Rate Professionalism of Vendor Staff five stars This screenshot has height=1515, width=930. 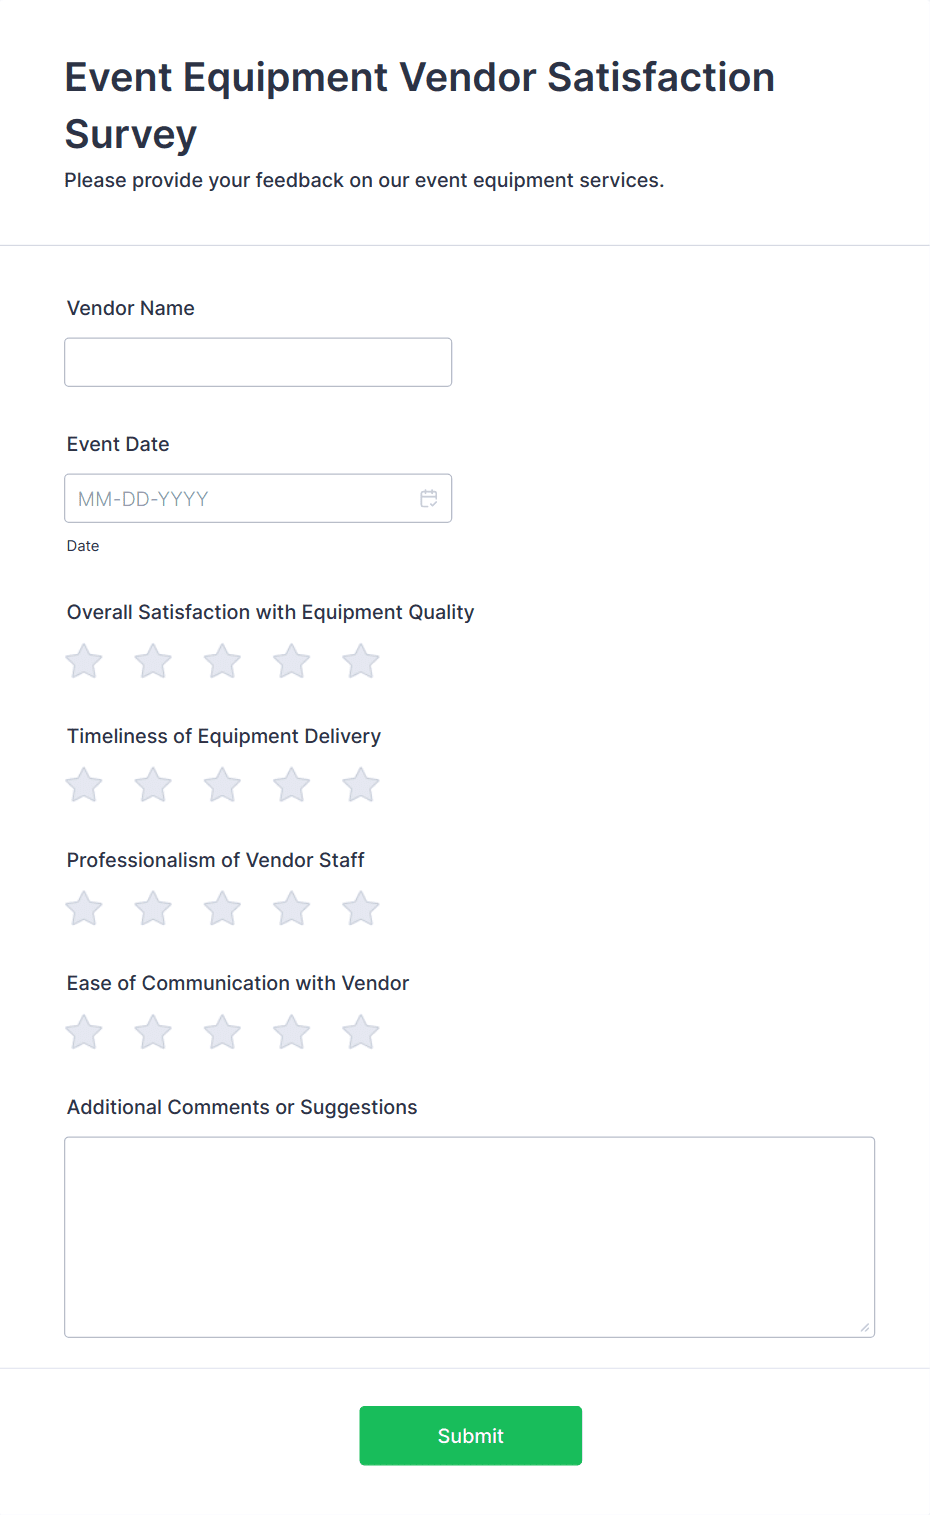point(361,909)
